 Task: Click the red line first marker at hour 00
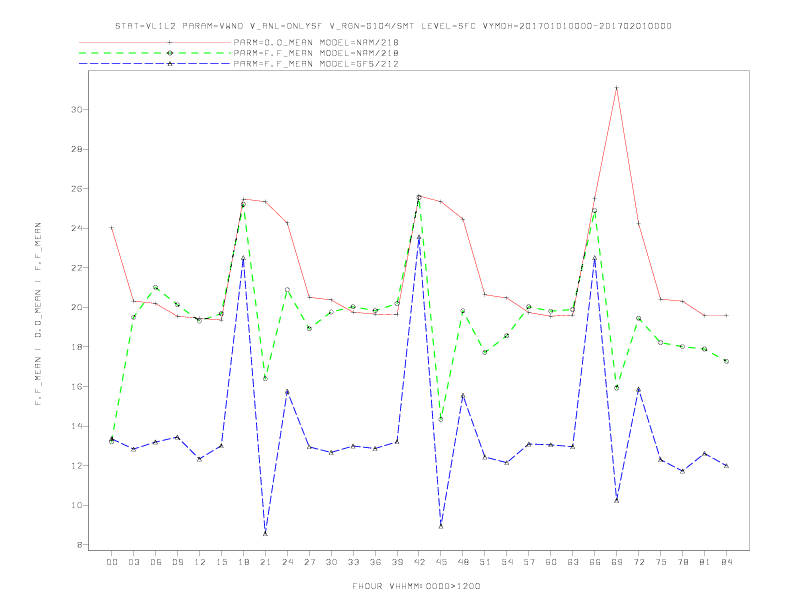[x=112, y=228]
